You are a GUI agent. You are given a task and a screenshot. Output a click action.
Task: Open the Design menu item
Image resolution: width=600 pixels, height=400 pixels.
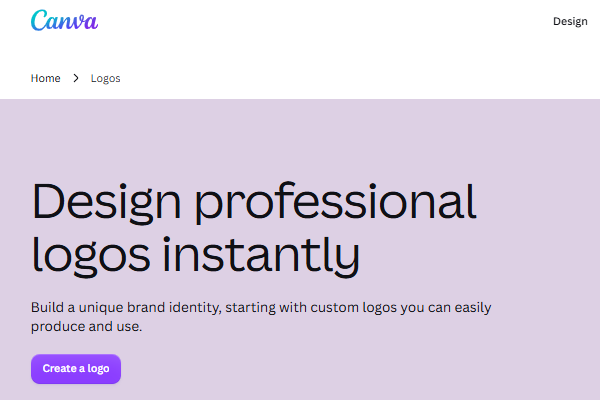coord(570,21)
